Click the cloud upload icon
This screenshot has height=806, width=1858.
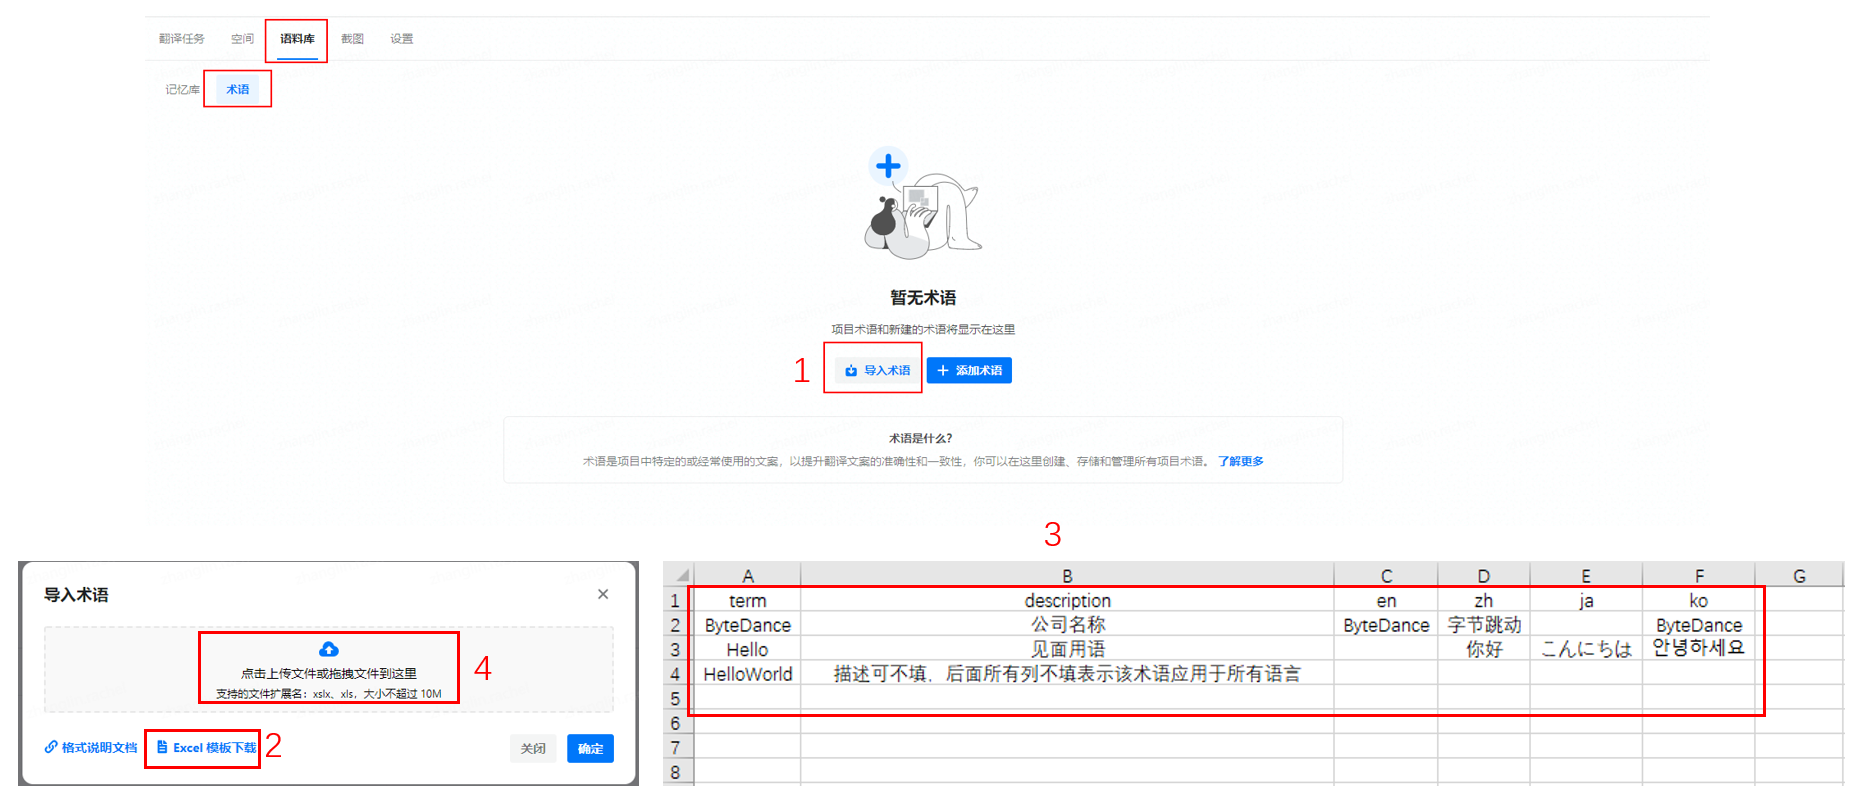[x=328, y=650]
